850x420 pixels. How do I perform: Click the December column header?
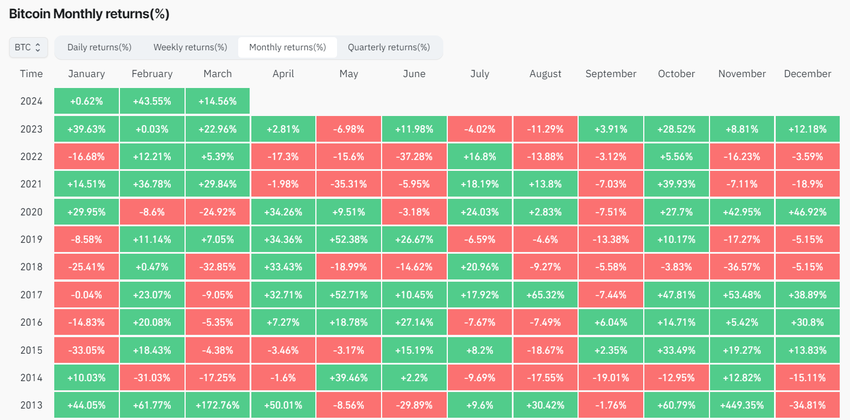click(807, 74)
